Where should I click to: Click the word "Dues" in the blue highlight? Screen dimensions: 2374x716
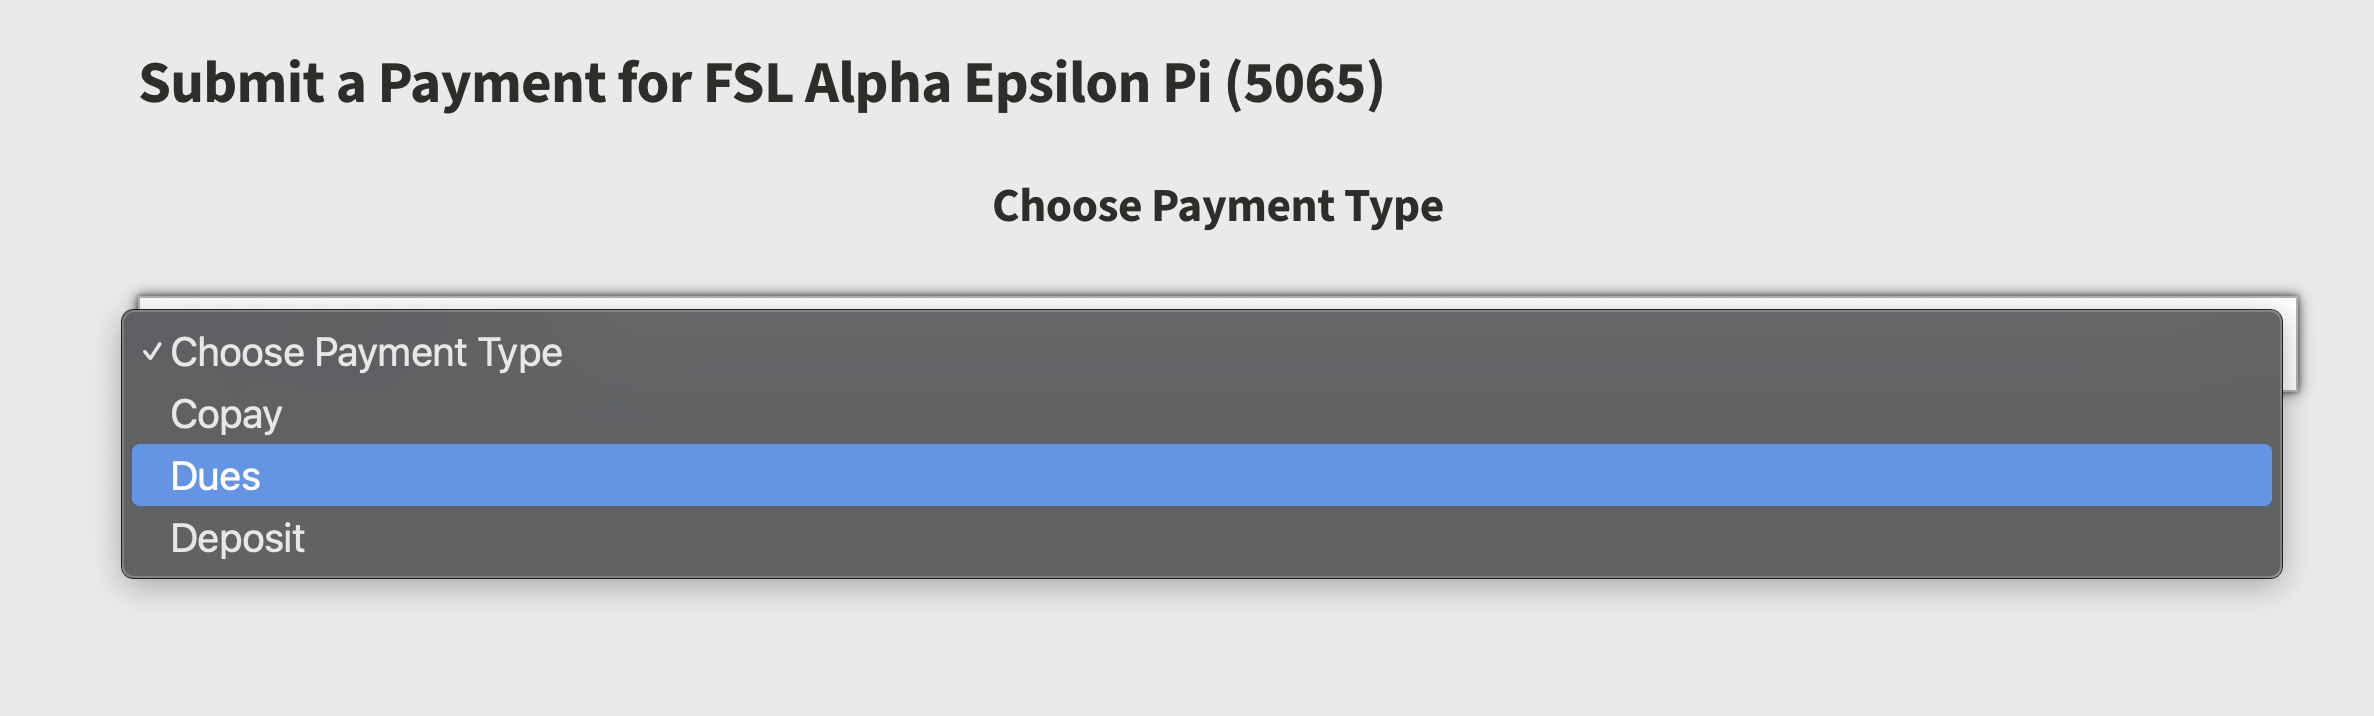(216, 476)
